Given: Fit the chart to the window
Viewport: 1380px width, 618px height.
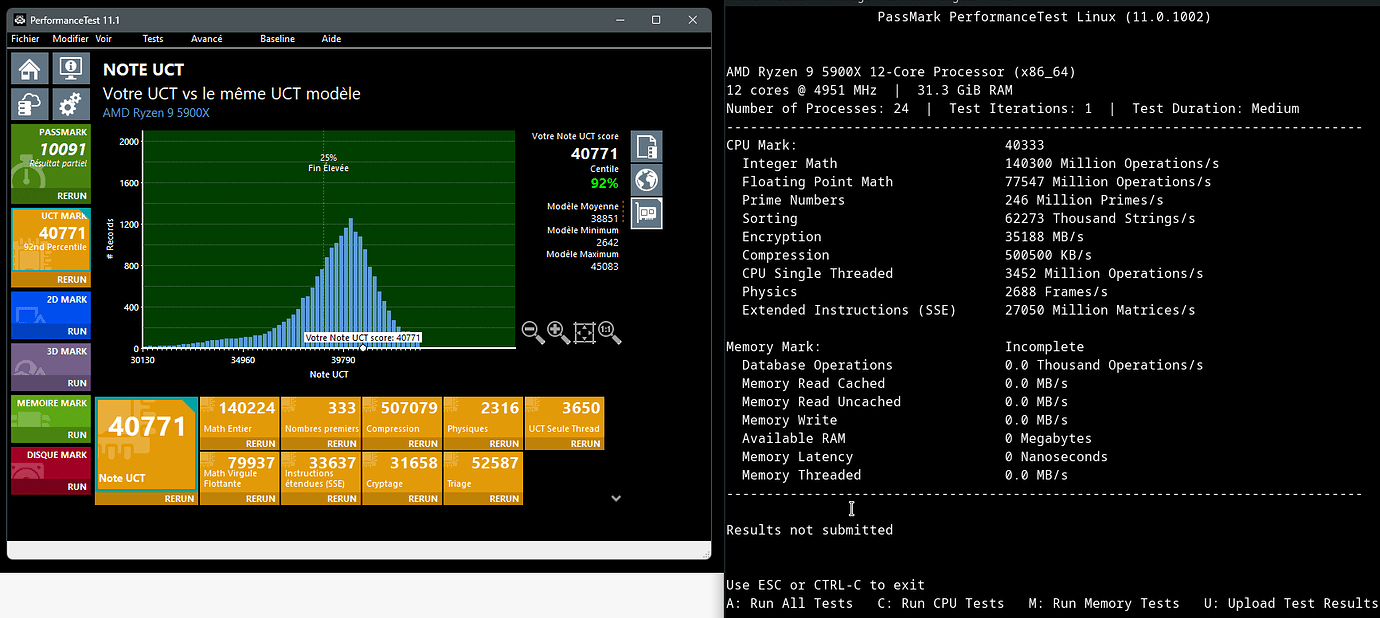Looking at the screenshot, I should click(584, 333).
